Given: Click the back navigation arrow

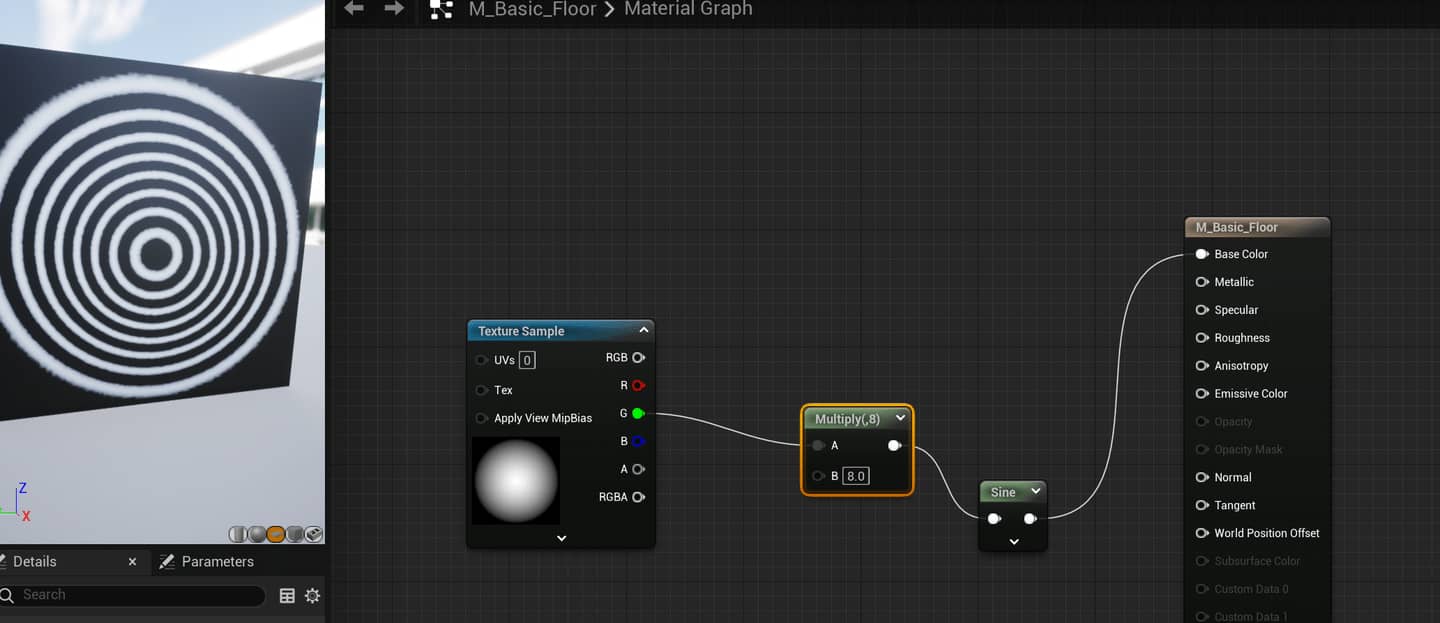Looking at the screenshot, I should 353,9.
